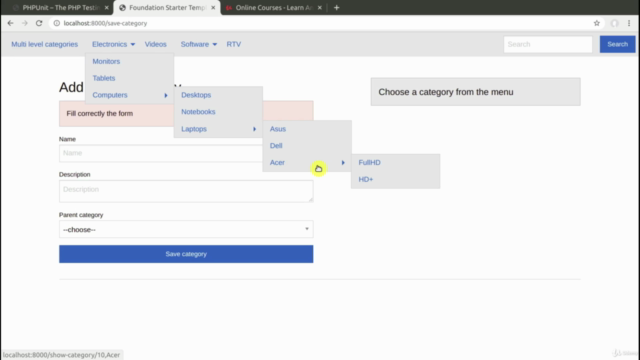
Task: Click the browser forward arrow
Action: tap(24, 23)
